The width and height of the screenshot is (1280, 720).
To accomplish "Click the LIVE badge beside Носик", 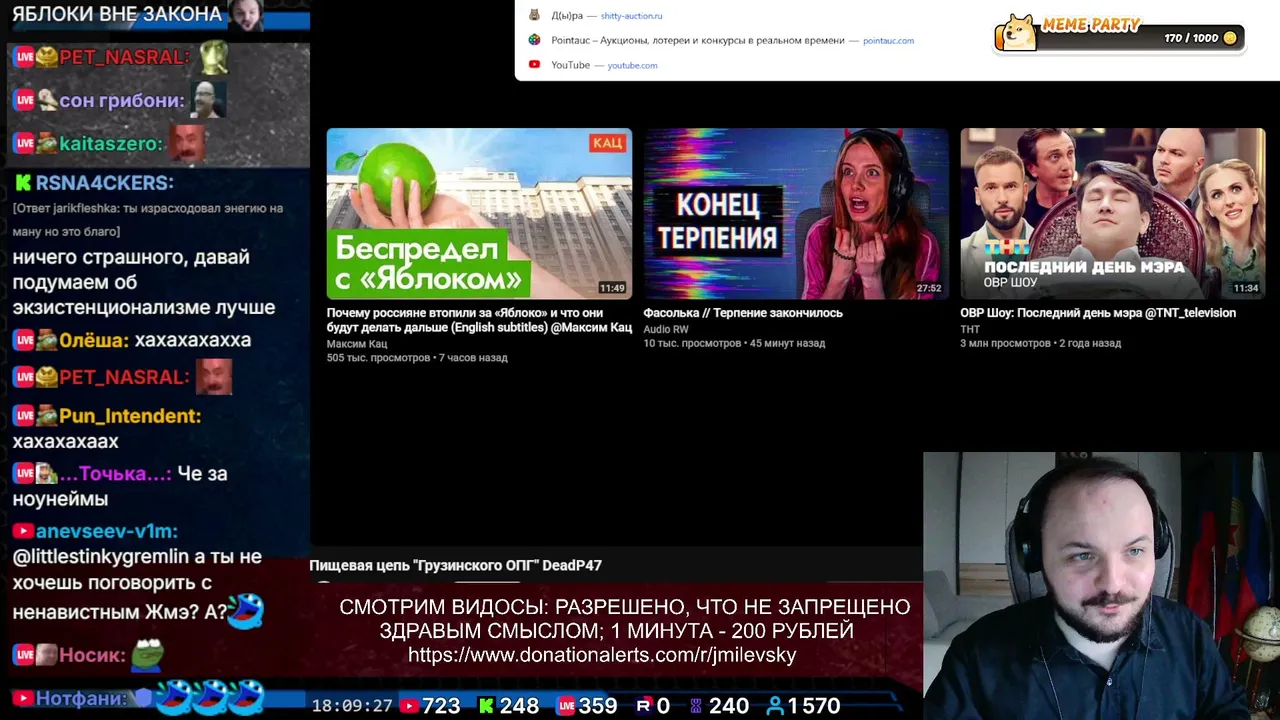I will (x=24, y=655).
